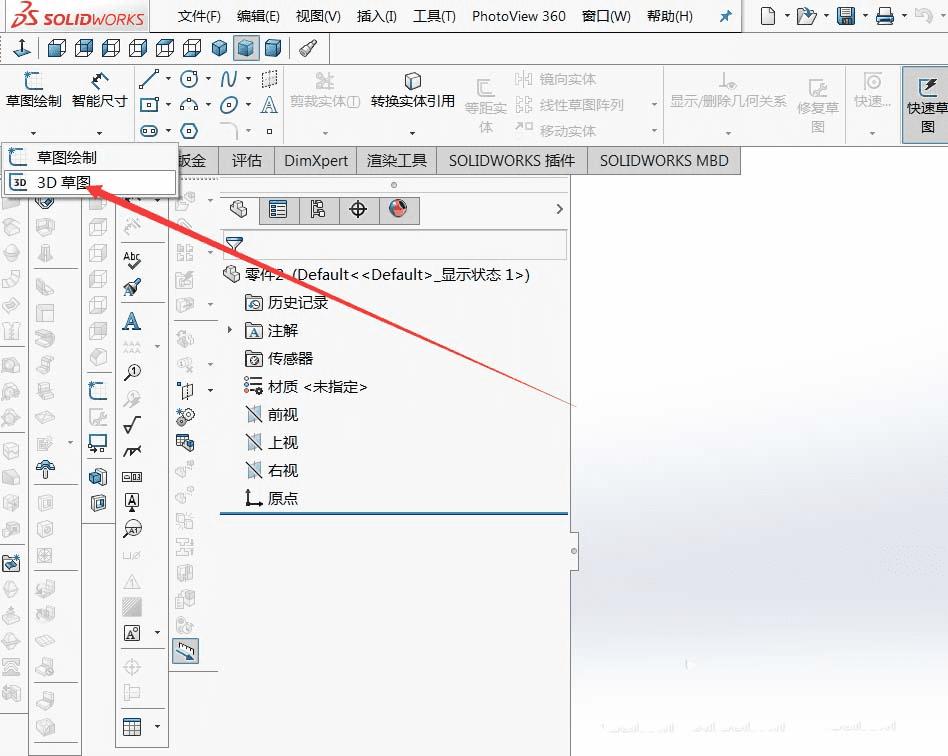Select the sketch Point tool
The width and height of the screenshot is (948, 756).
pos(270,131)
